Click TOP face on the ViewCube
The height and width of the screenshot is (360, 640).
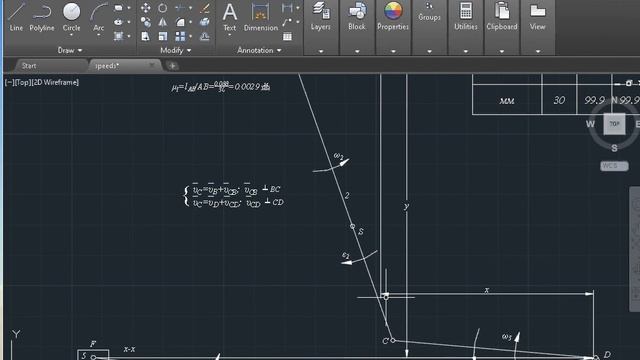pos(614,124)
